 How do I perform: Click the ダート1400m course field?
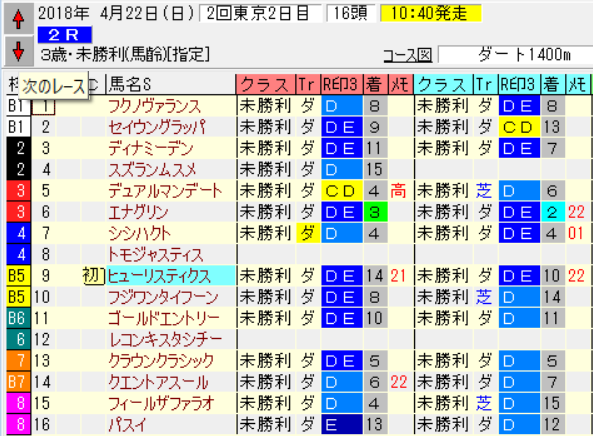pyautogui.click(x=515, y=55)
